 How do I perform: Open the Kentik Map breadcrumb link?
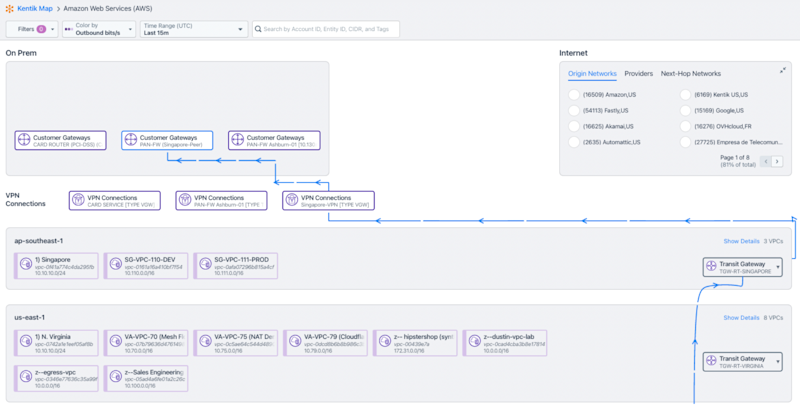(x=35, y=9)
